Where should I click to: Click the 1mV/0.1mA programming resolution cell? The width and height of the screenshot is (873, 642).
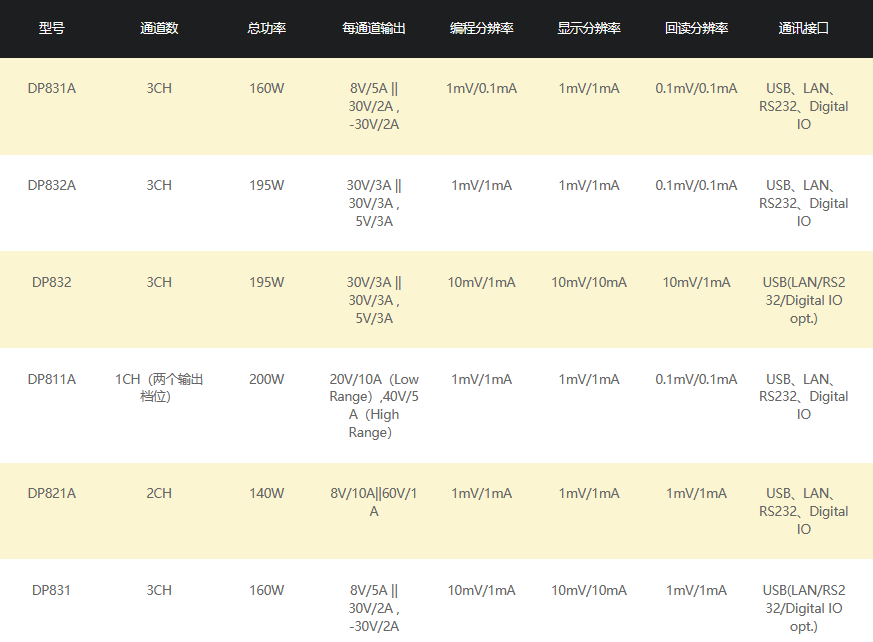(481, 88)
